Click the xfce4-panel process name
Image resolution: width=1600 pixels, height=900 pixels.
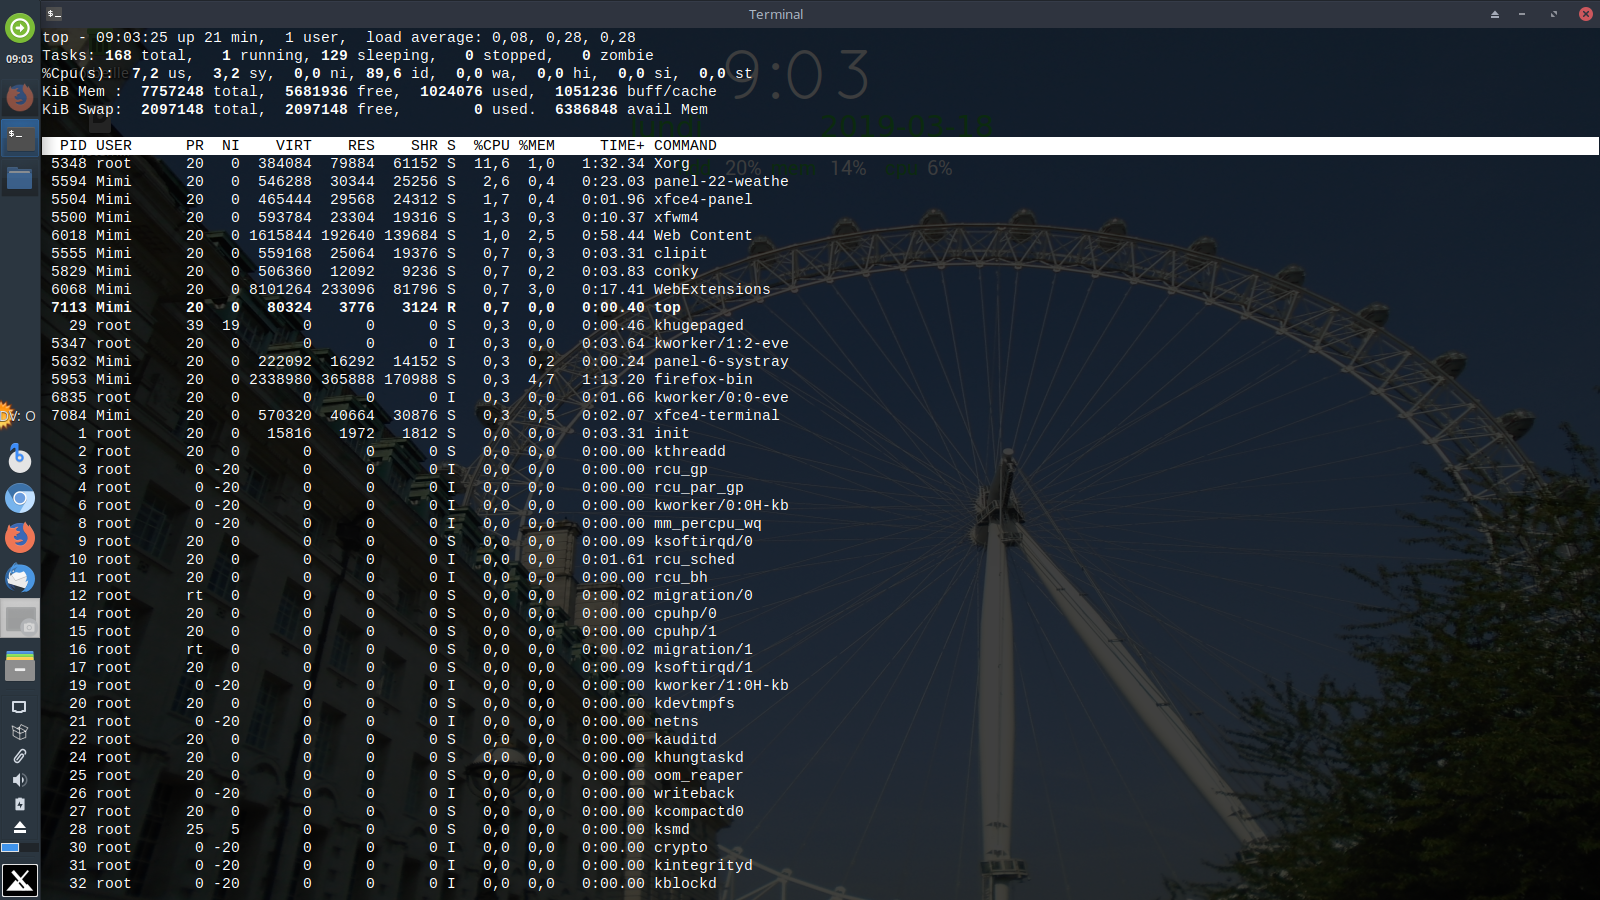click(x=703, y=200)
